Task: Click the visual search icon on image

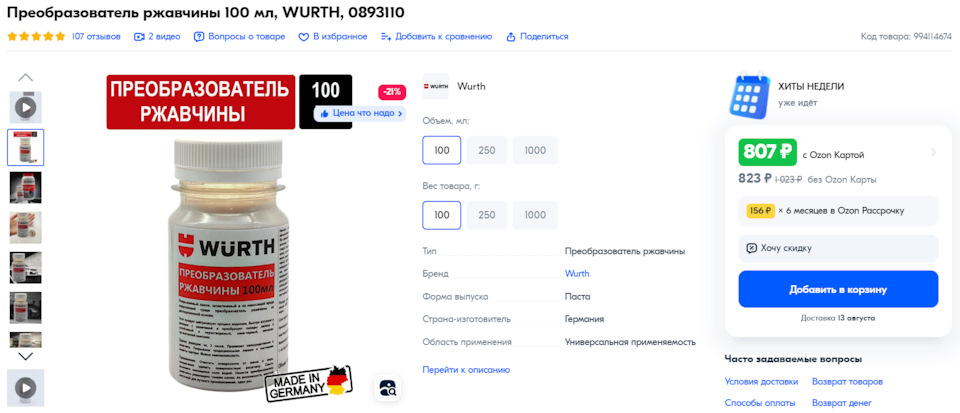Action: pyautogui.click(x=388, y=388)
